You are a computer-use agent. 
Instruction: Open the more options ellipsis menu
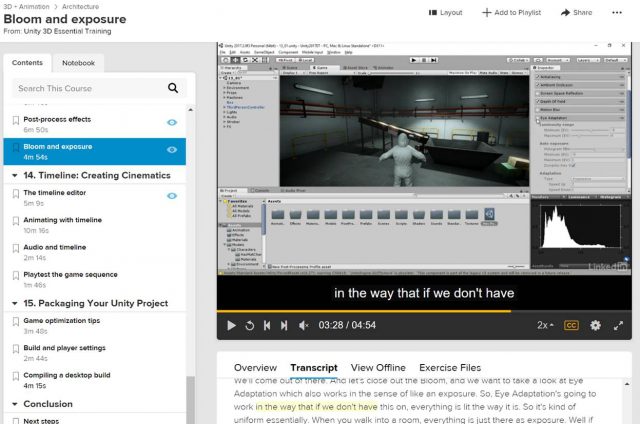(x=617, y=13)
